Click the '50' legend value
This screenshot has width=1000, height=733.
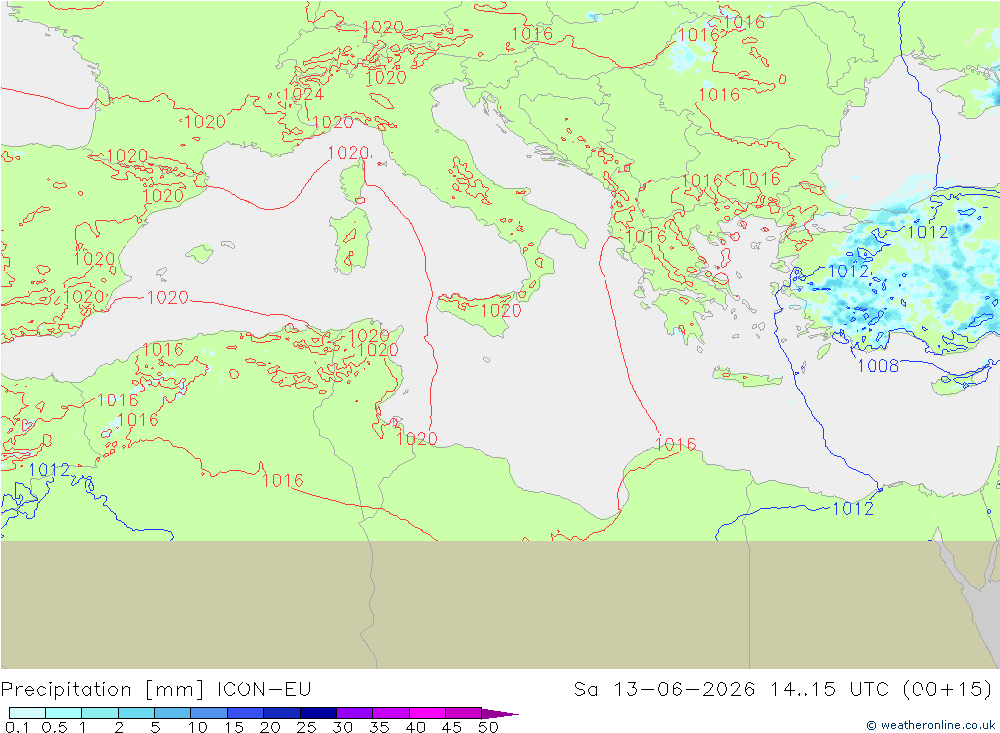click(x=488, y=727)
